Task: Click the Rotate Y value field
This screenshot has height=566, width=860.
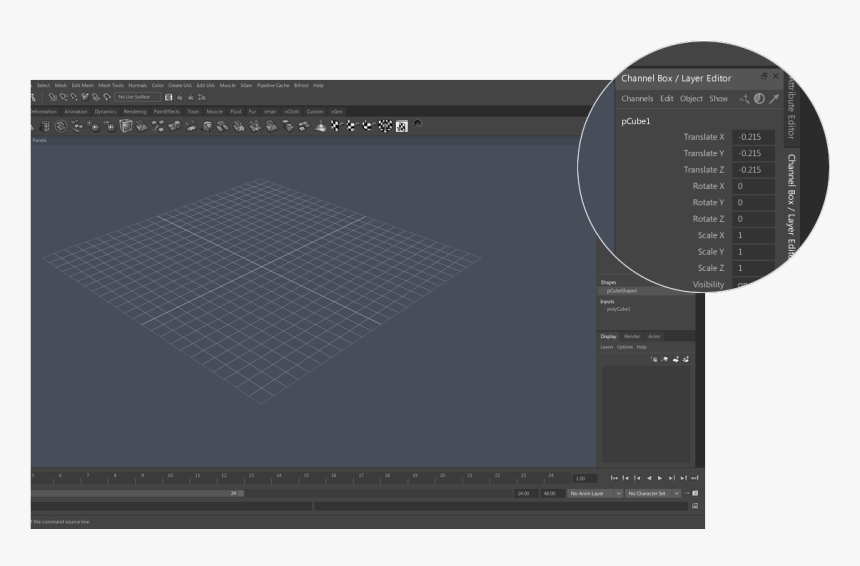Action: click(753, 202)
